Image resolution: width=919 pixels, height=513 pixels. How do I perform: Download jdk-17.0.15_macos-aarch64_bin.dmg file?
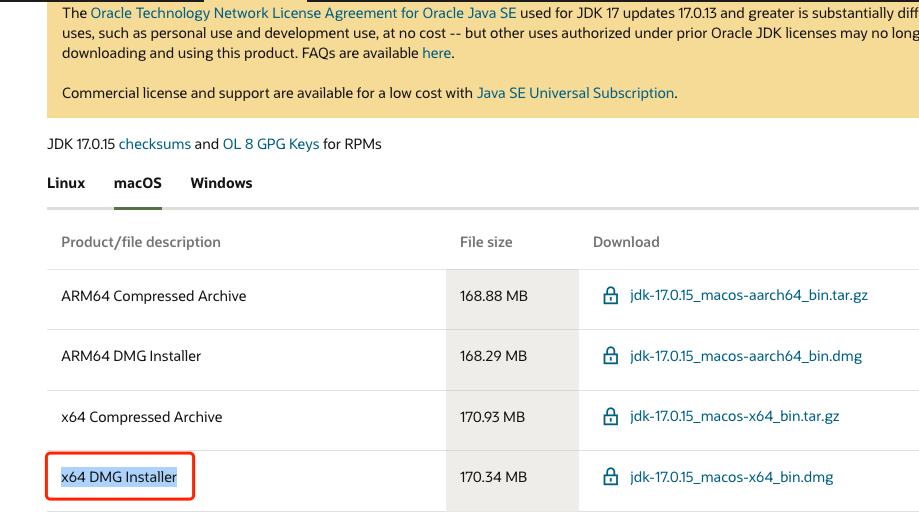(746, 356)
